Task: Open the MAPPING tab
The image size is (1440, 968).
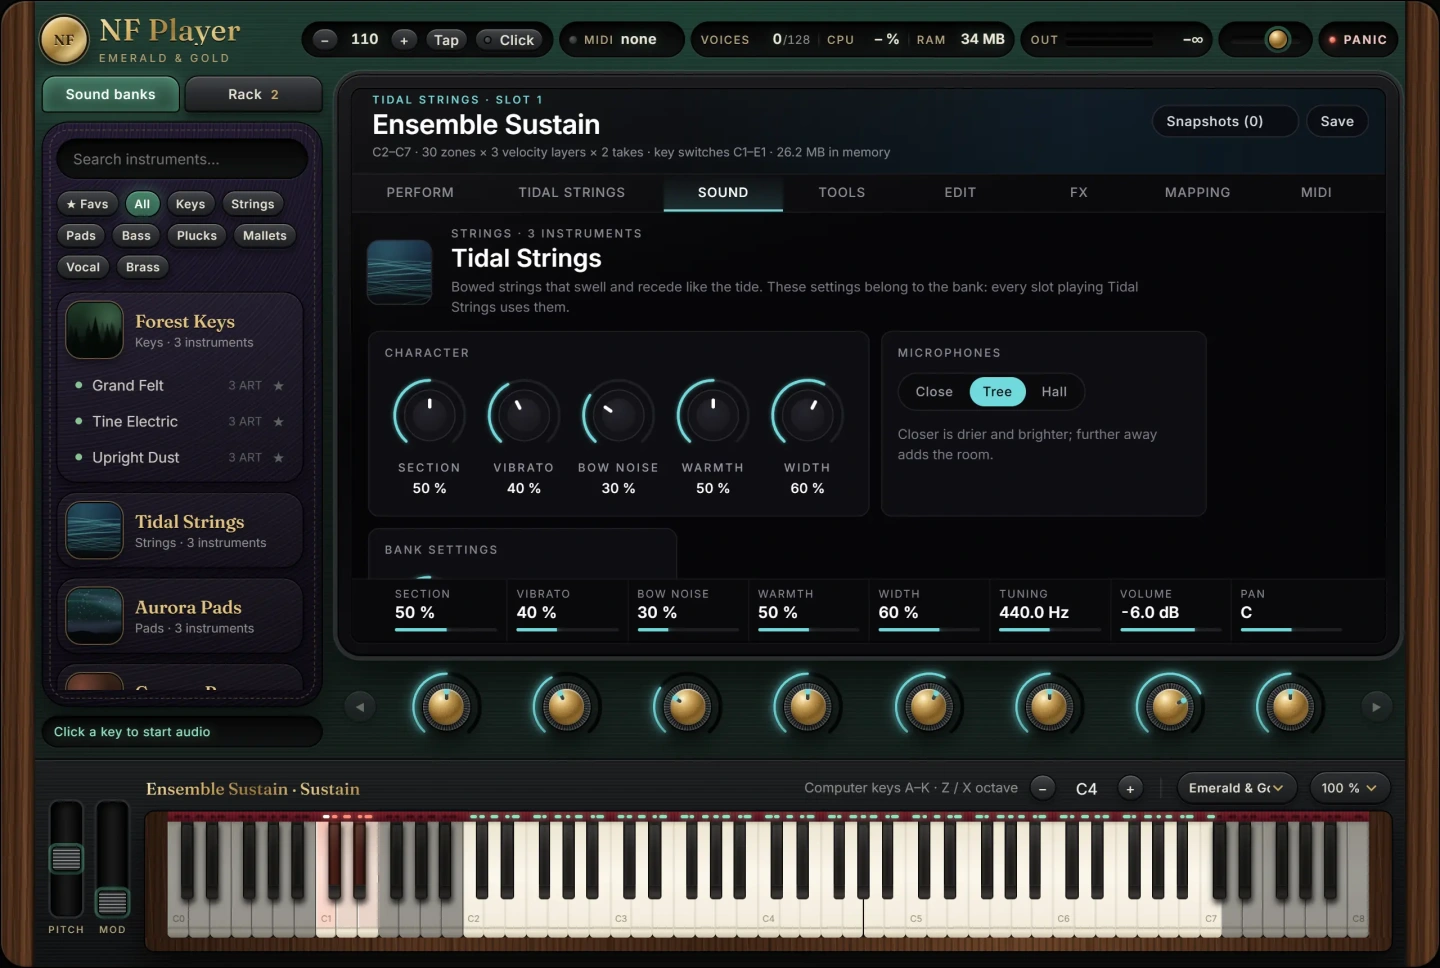Action: pyautogui.click(x=1197, y=192)
